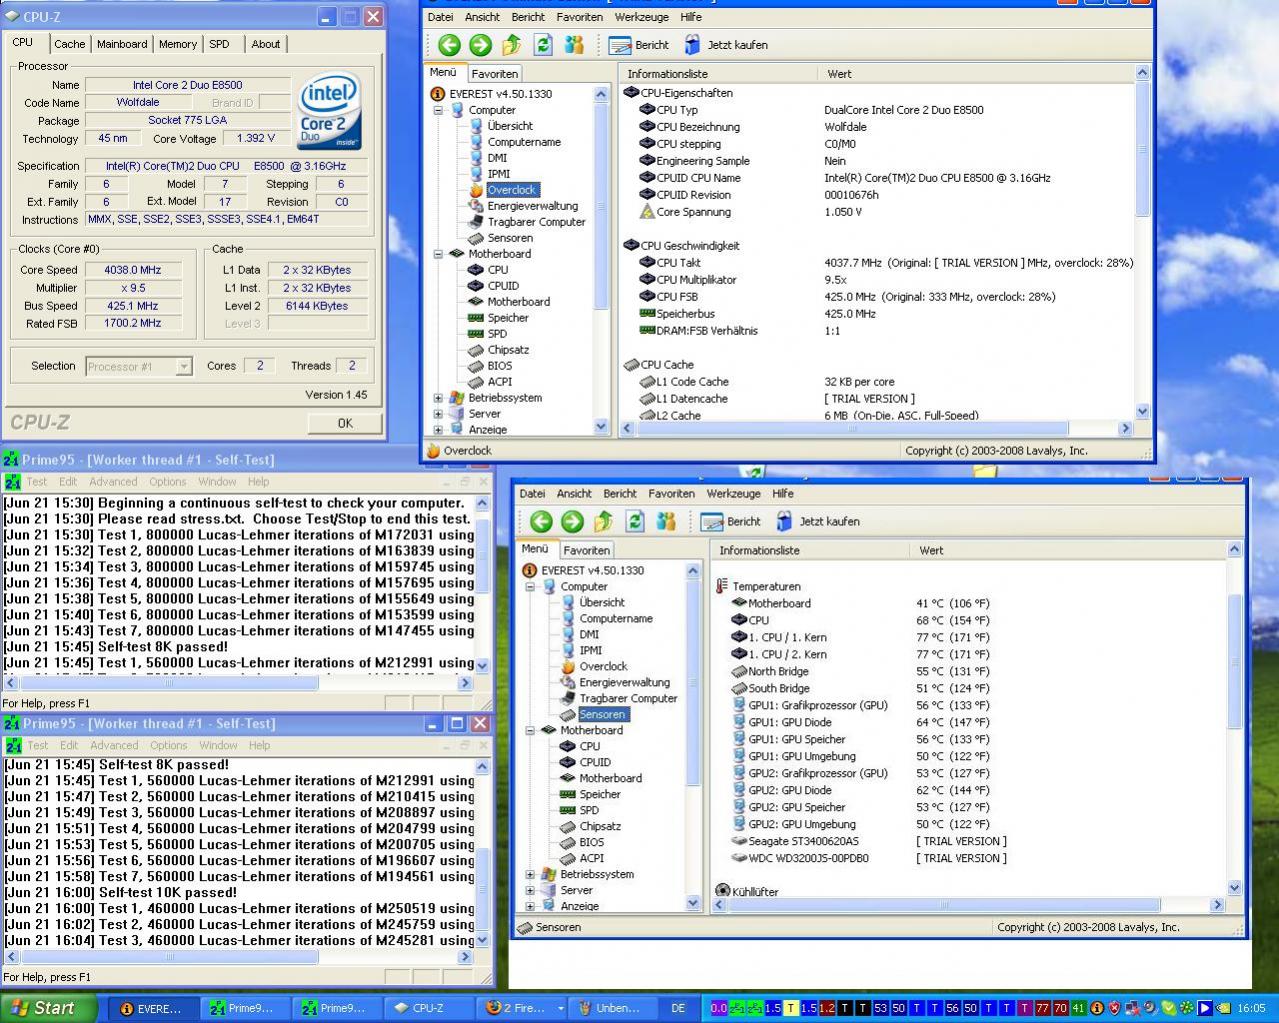1279x1023 pixels.
Task: Expand Server node in upper EVEREST tree
Action: tap(438, 414)
